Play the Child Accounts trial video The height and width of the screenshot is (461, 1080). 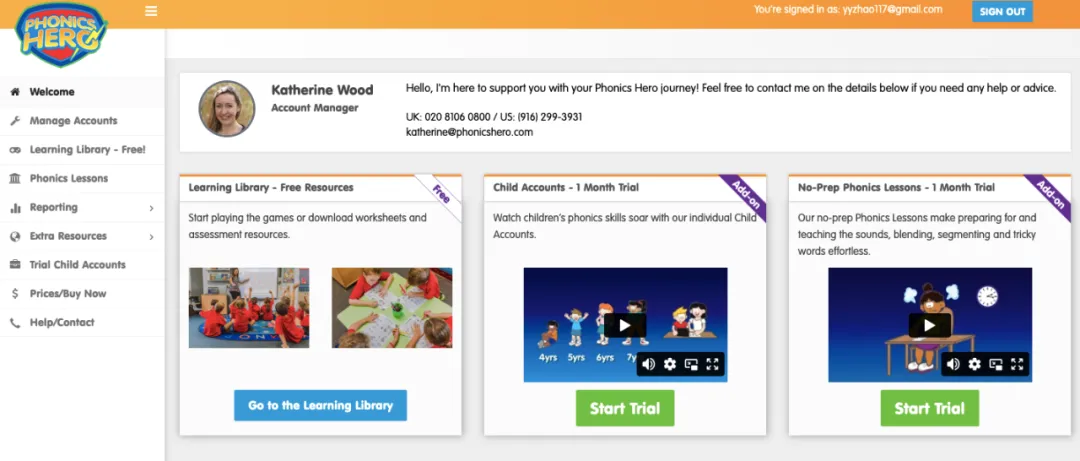click(625, 325)
